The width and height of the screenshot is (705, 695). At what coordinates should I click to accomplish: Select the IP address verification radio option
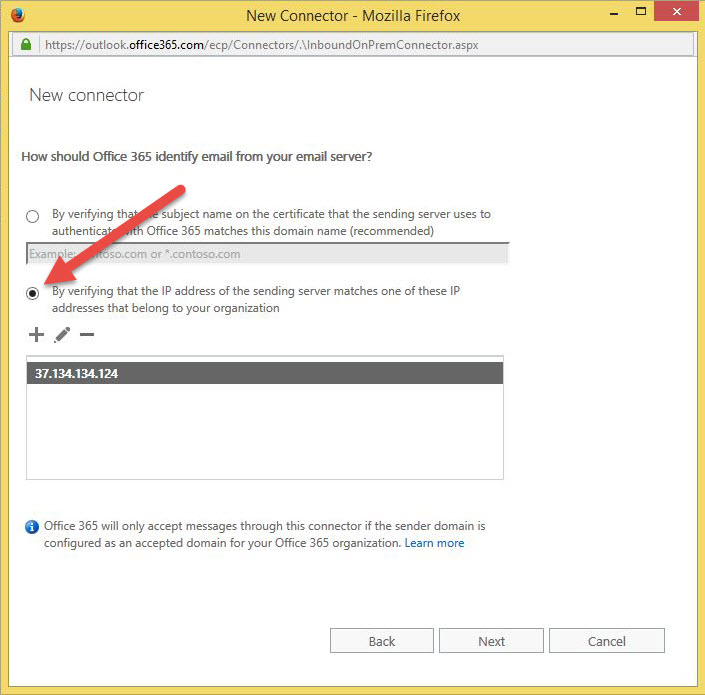[32, 294]
